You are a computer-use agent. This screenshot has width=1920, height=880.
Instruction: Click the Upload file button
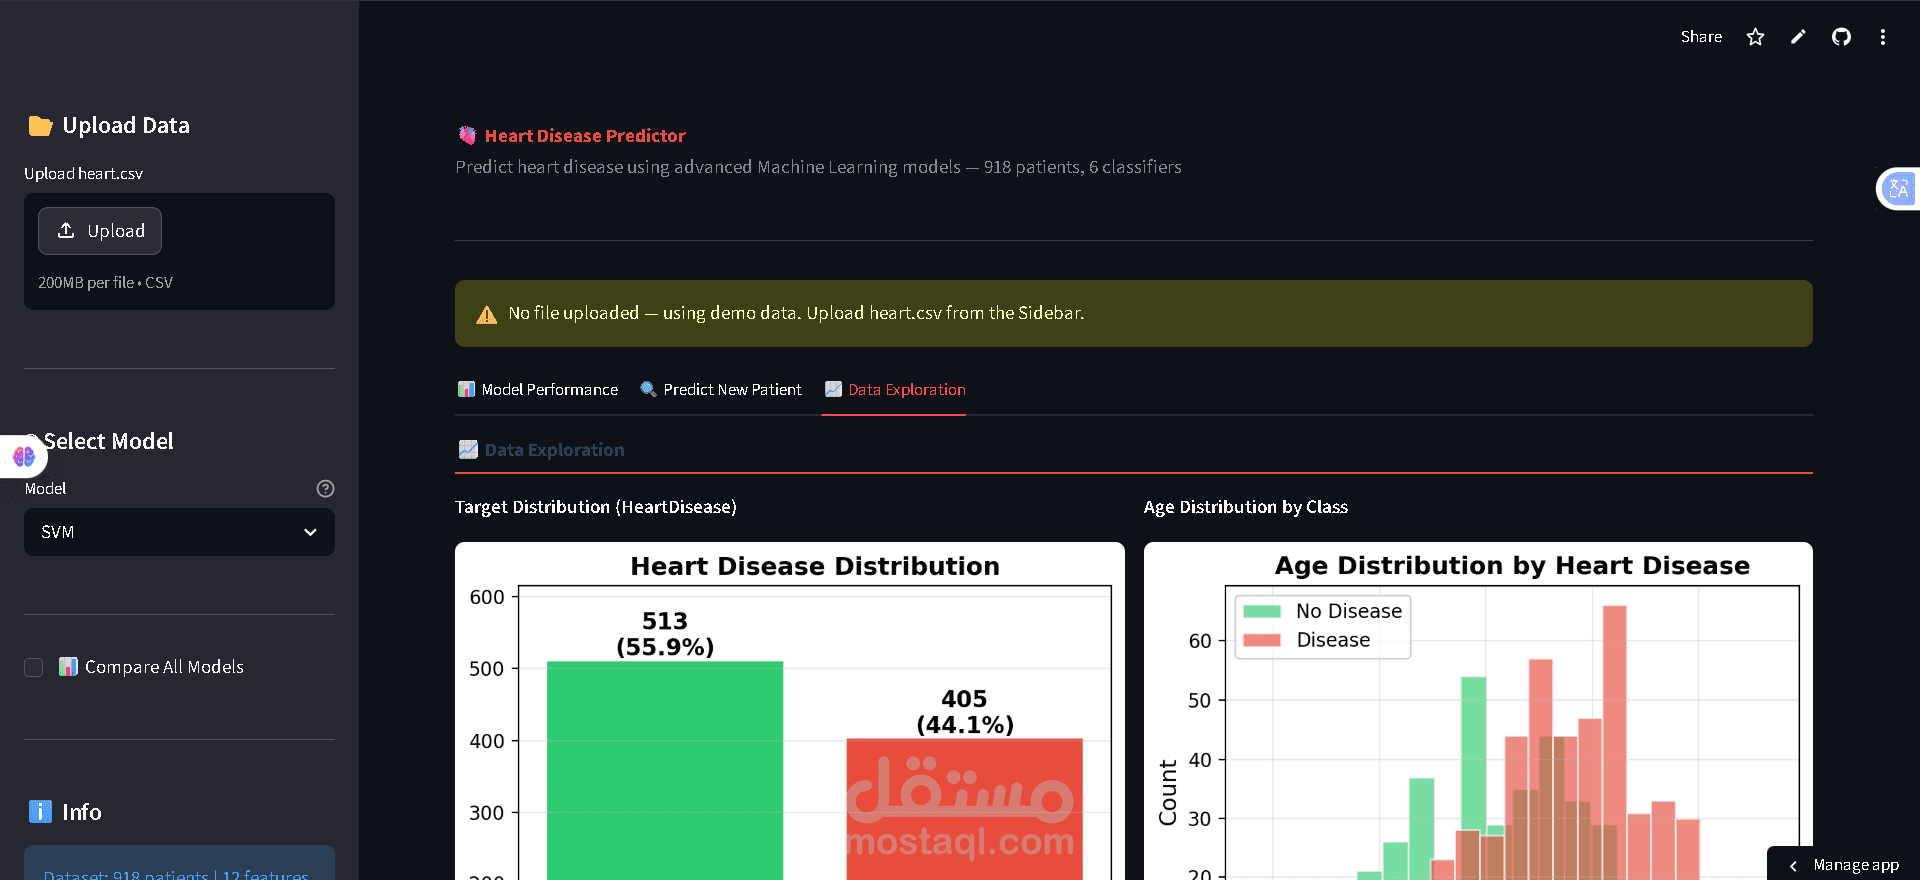click(100, 231)
